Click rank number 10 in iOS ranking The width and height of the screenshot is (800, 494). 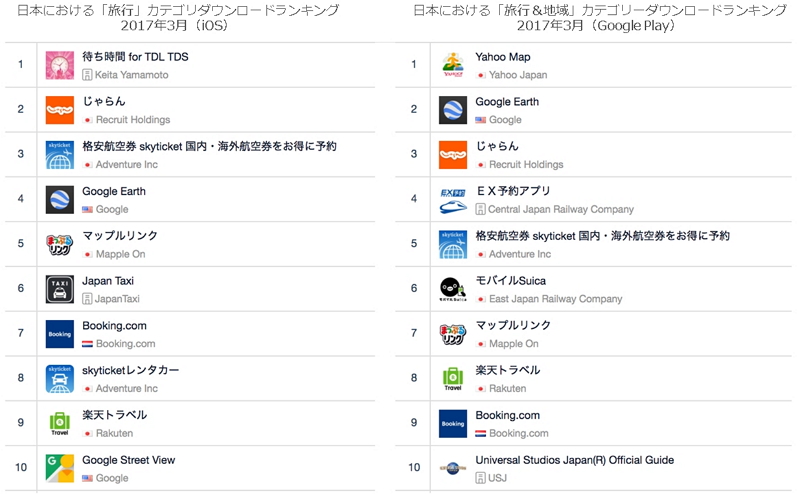pos(21,467)
